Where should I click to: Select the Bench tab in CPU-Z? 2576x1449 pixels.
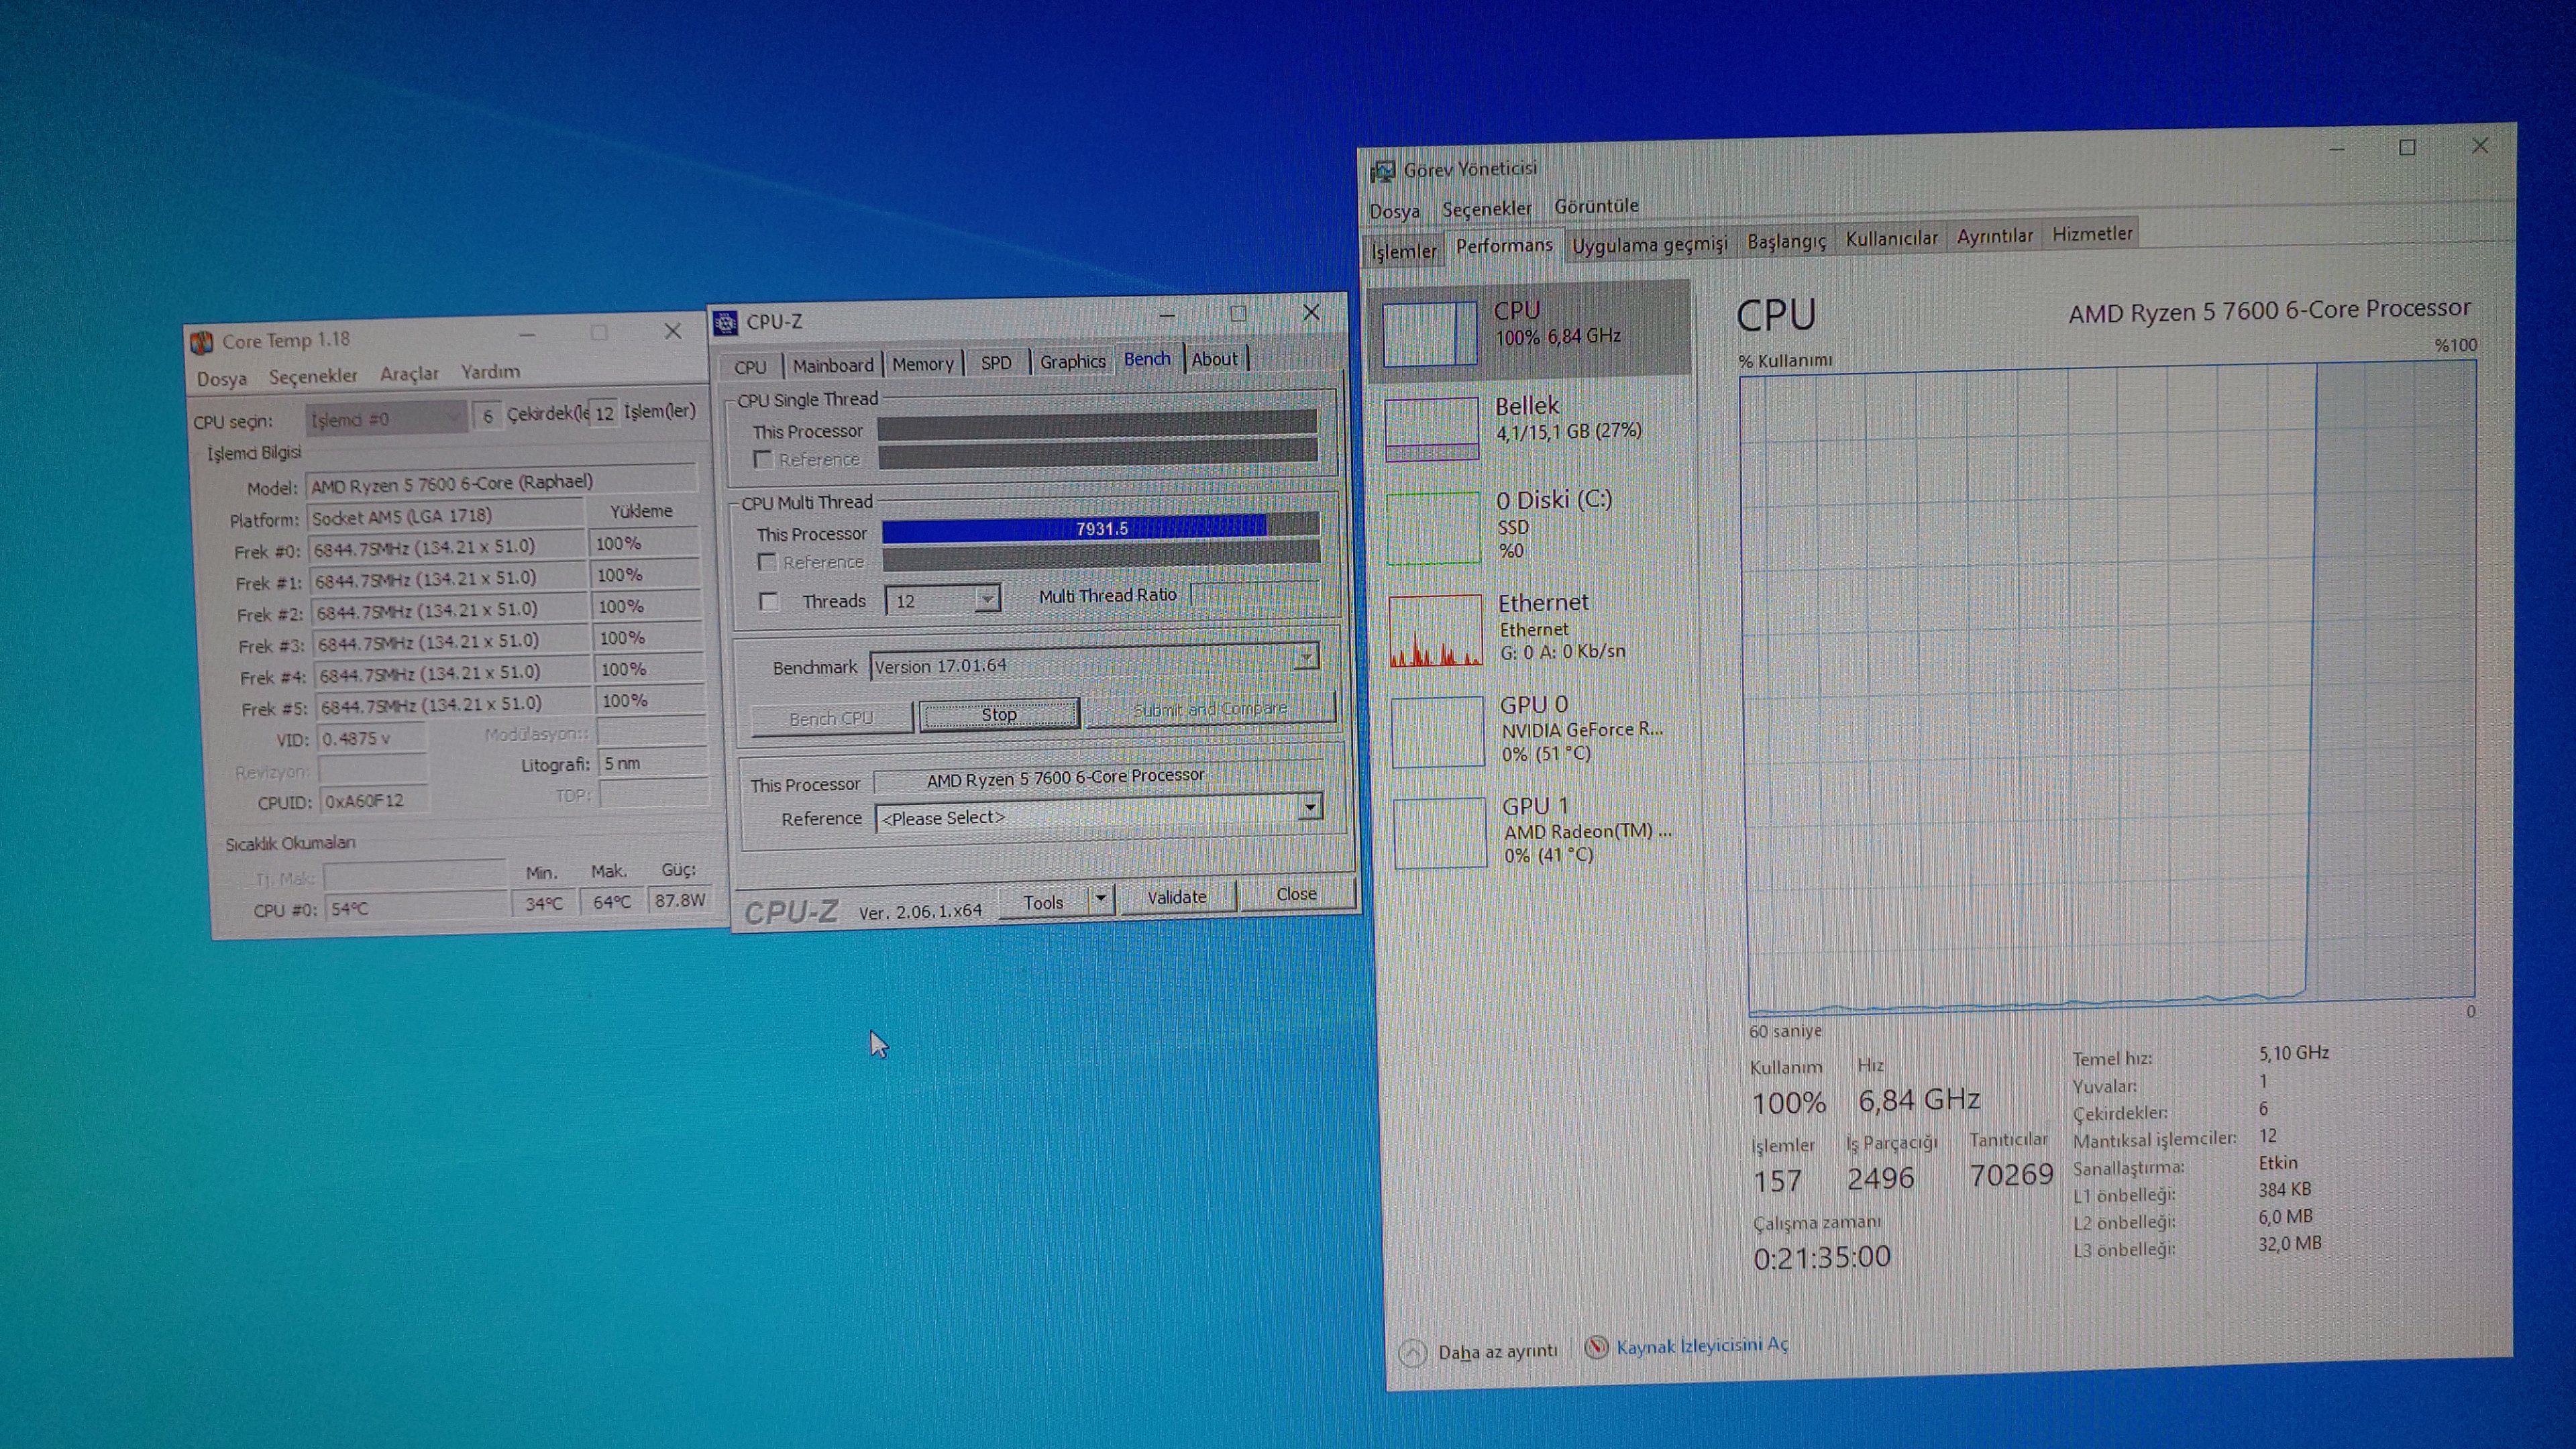click(1147, 359)
